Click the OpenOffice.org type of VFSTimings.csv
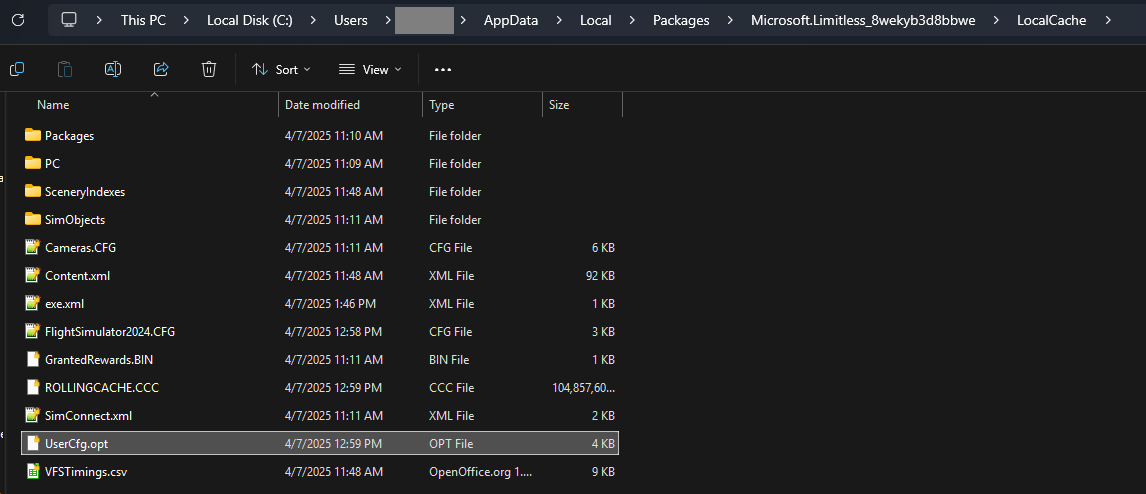Viewport: 1146px width, 494px height. 480,471
